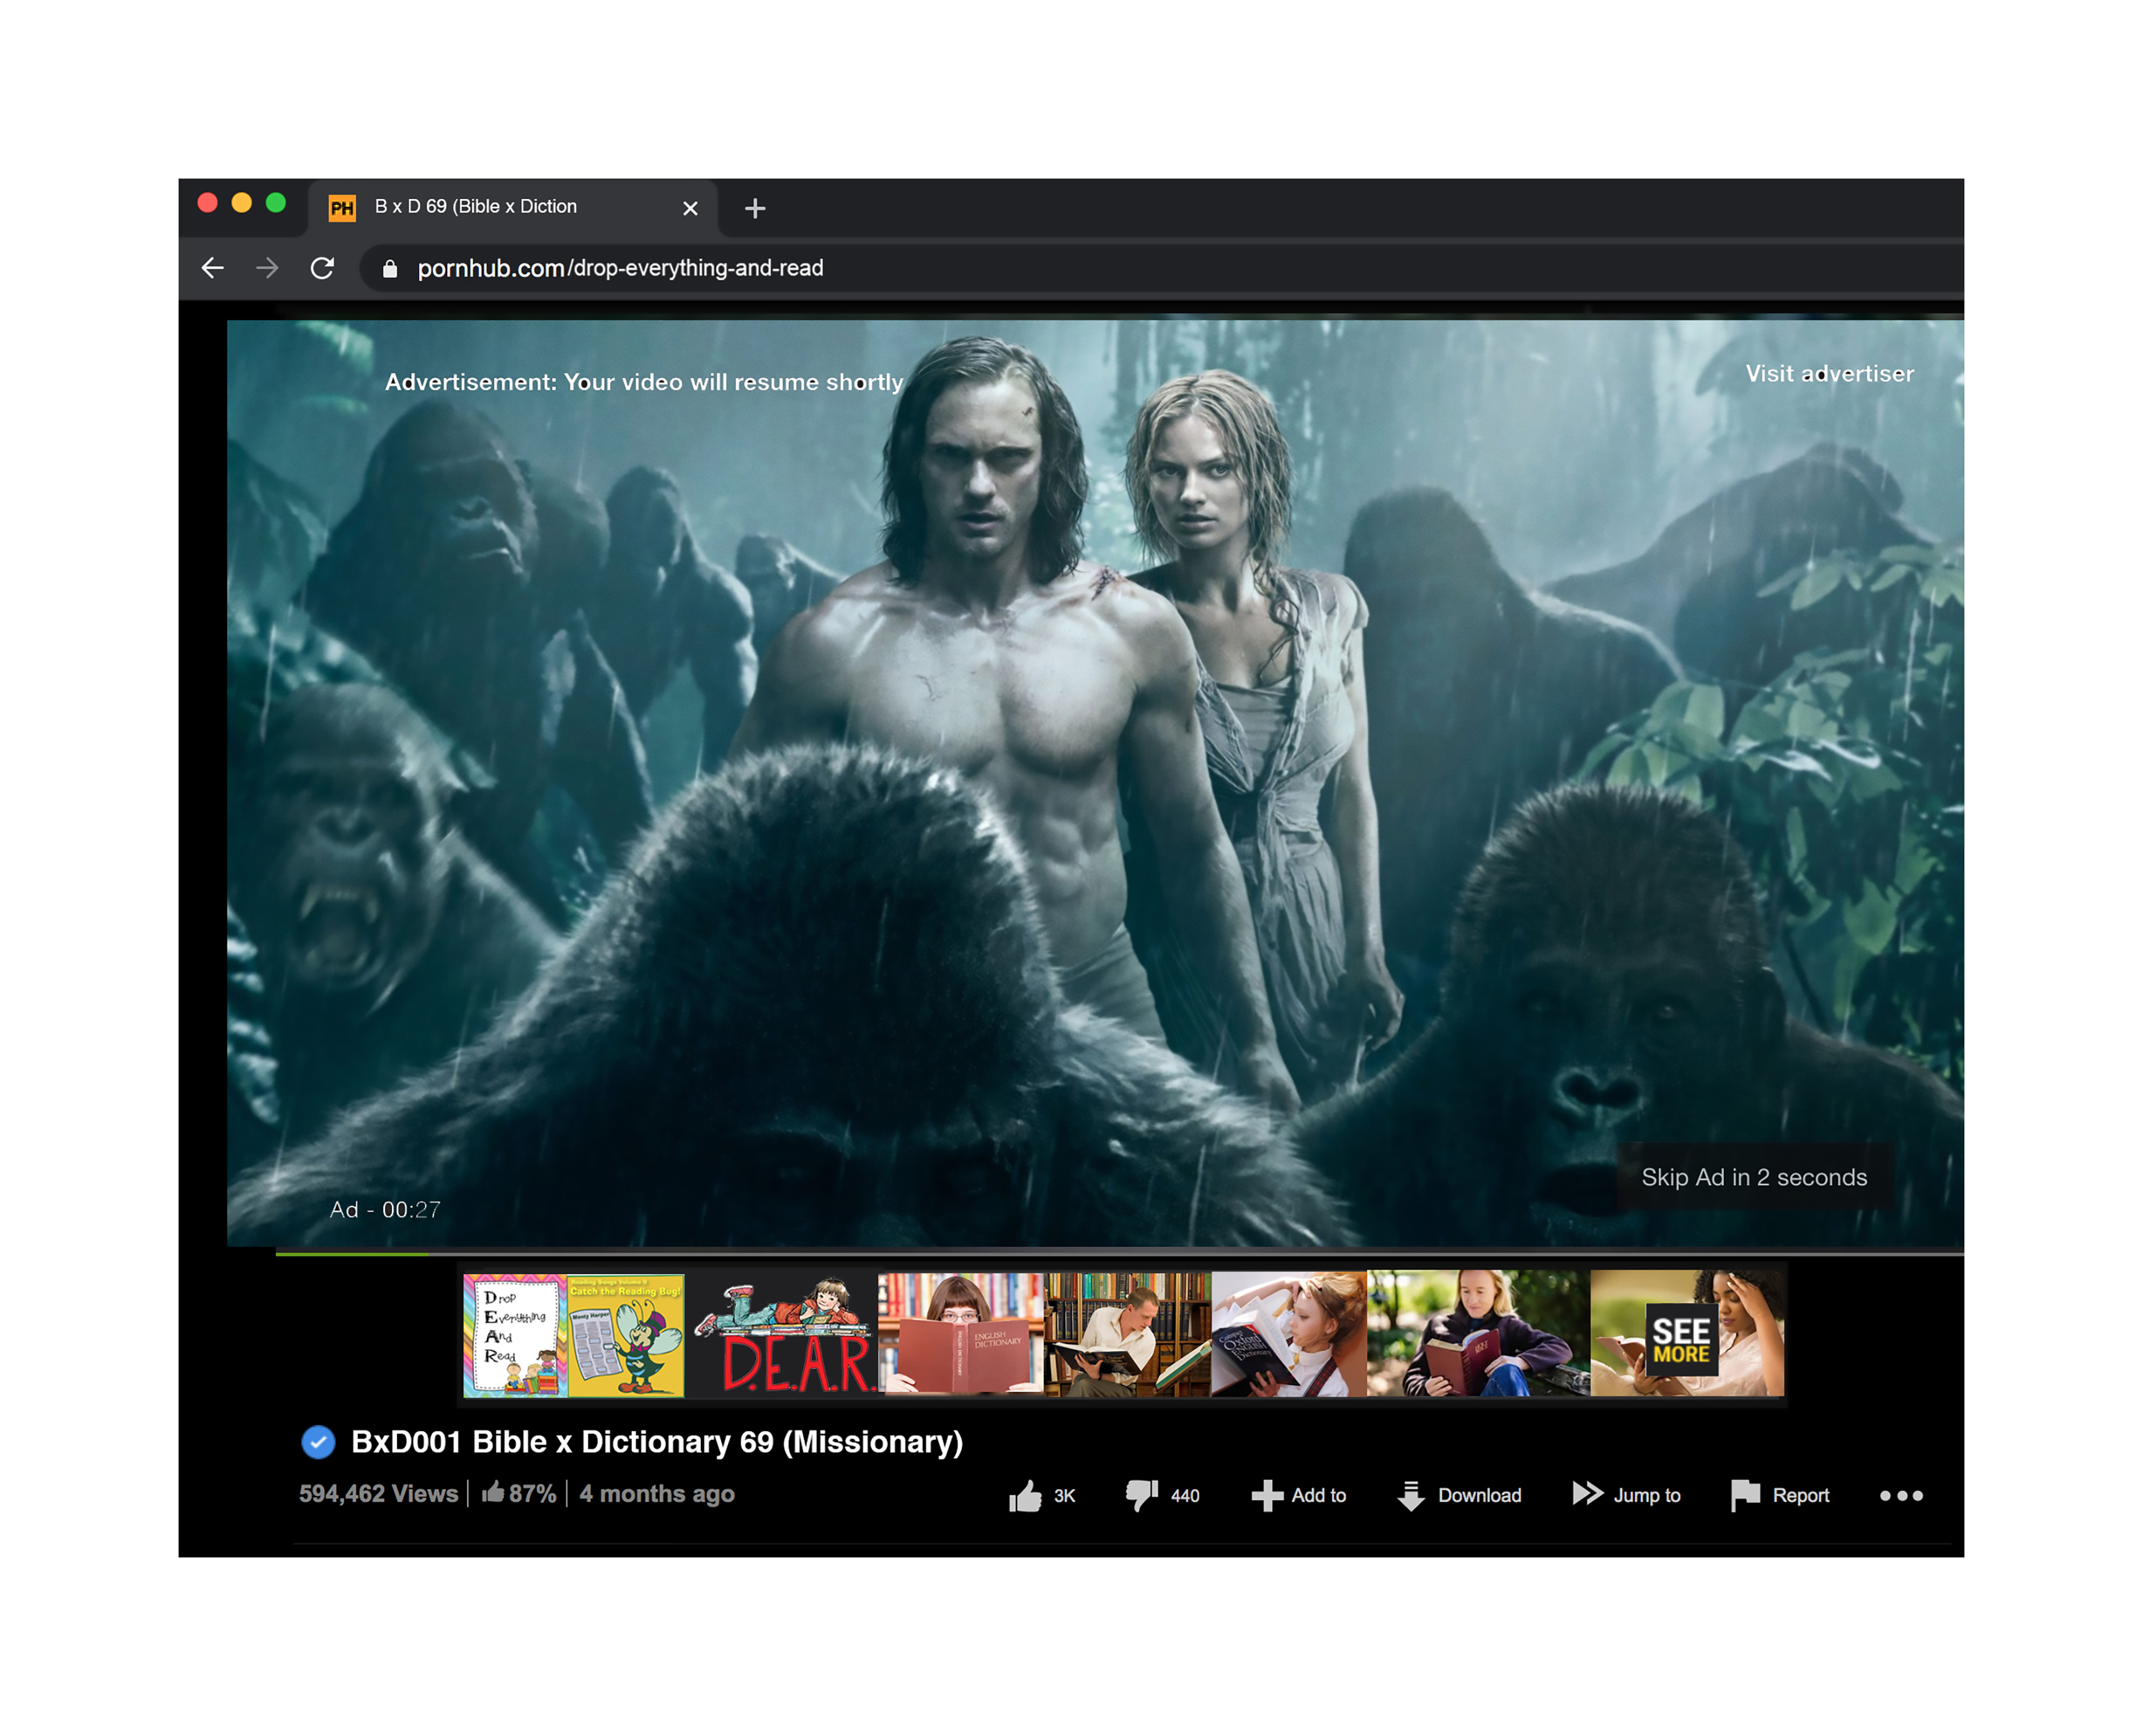This screenshot has height=1736, width=2143.
Task: Close the B x D 69 tab
Action: 690,208
